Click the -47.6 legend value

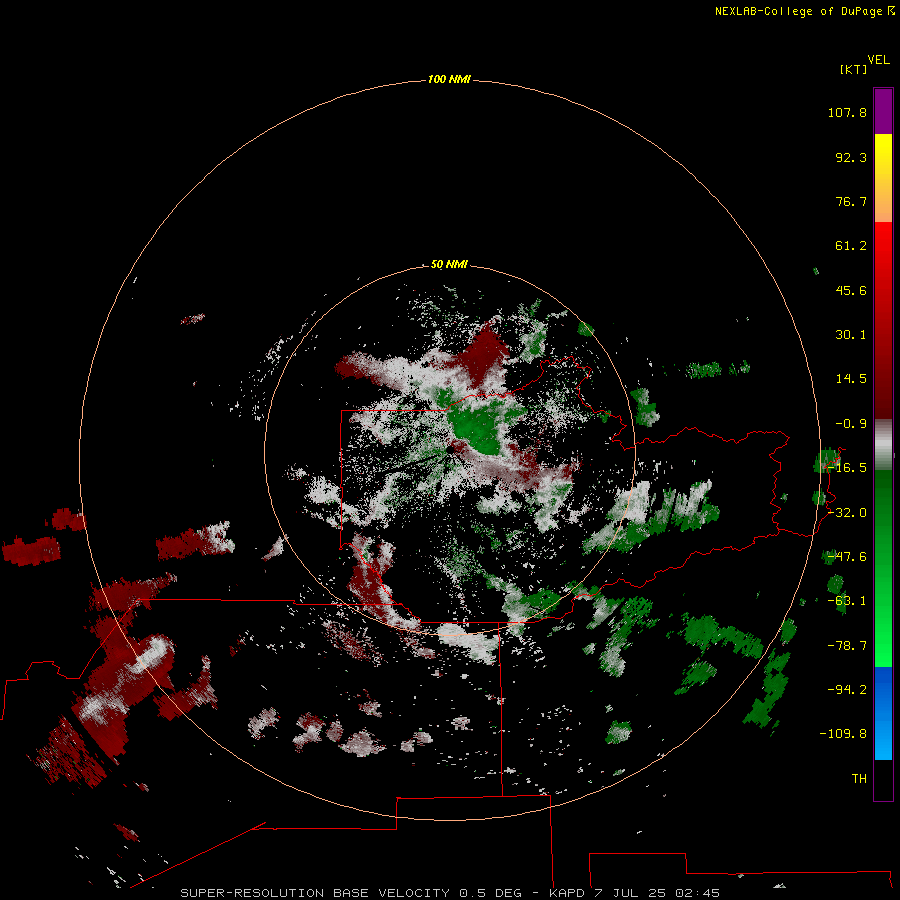(x=847, y=557)
